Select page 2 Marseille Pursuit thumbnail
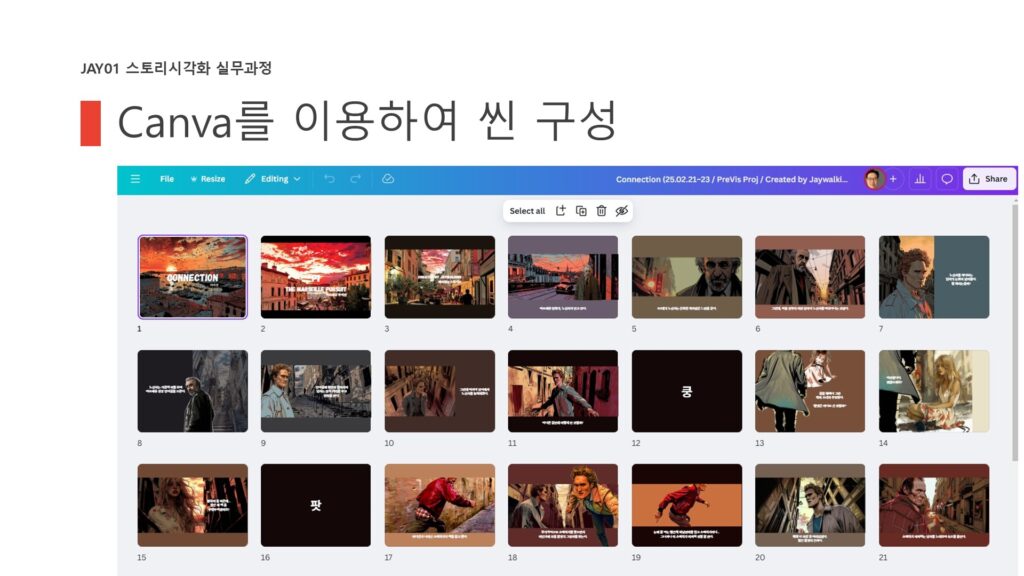The image size is (1024, 576). click(315, 277)
